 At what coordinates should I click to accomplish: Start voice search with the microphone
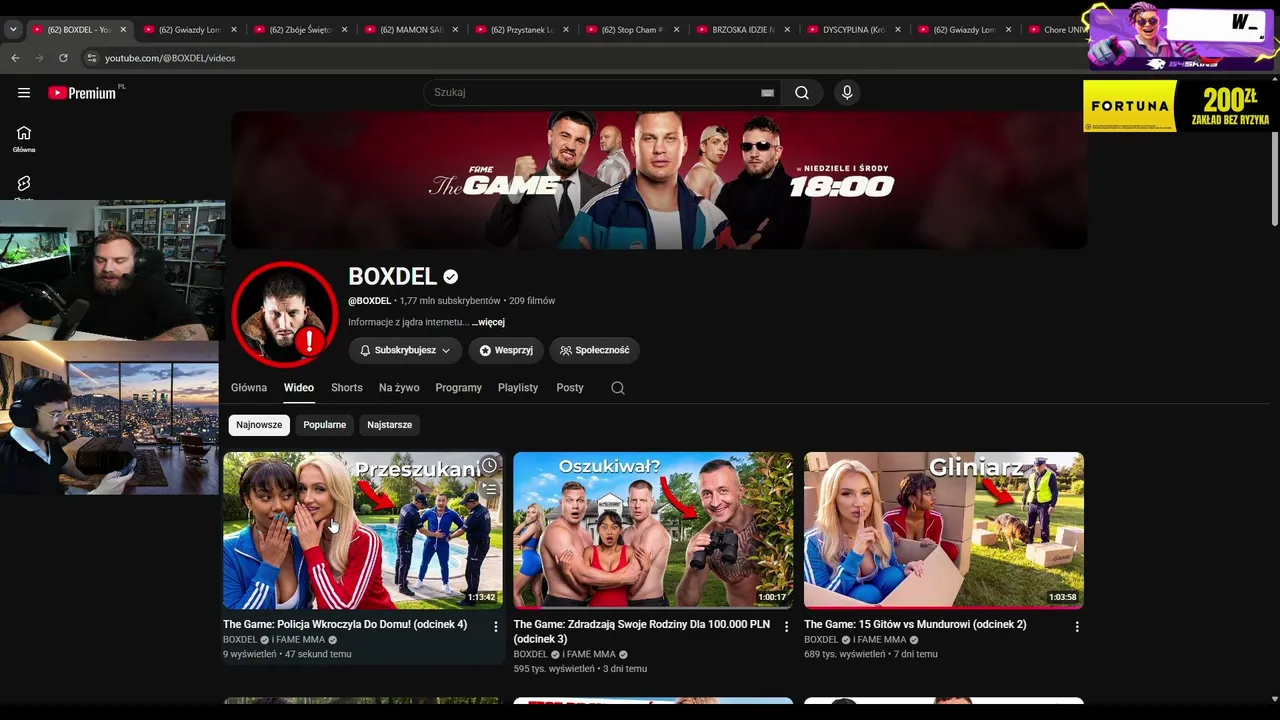pos(847,93)
